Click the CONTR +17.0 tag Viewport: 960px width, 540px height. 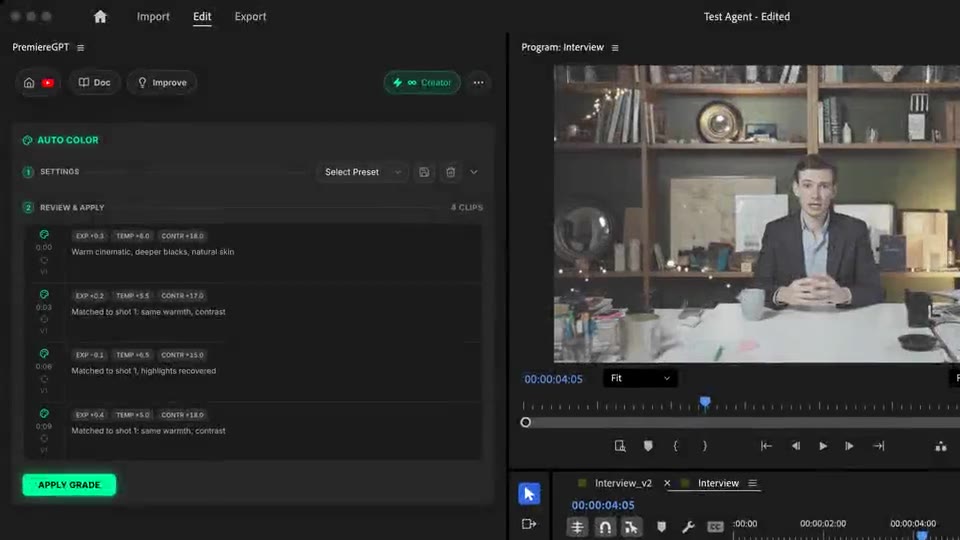pos(182,296)
